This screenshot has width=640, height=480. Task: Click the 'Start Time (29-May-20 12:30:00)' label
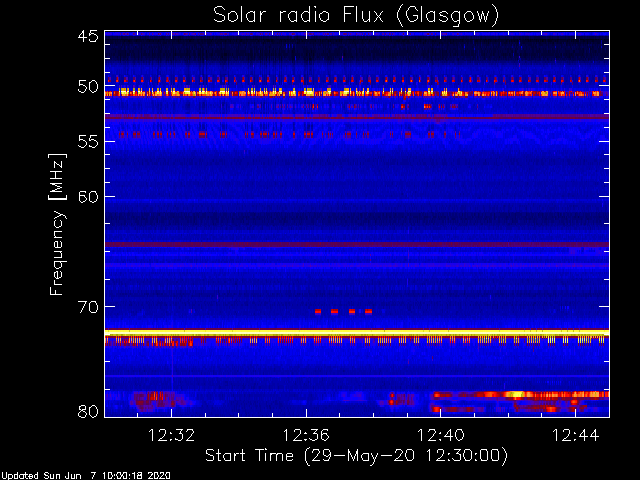[356, 456]
